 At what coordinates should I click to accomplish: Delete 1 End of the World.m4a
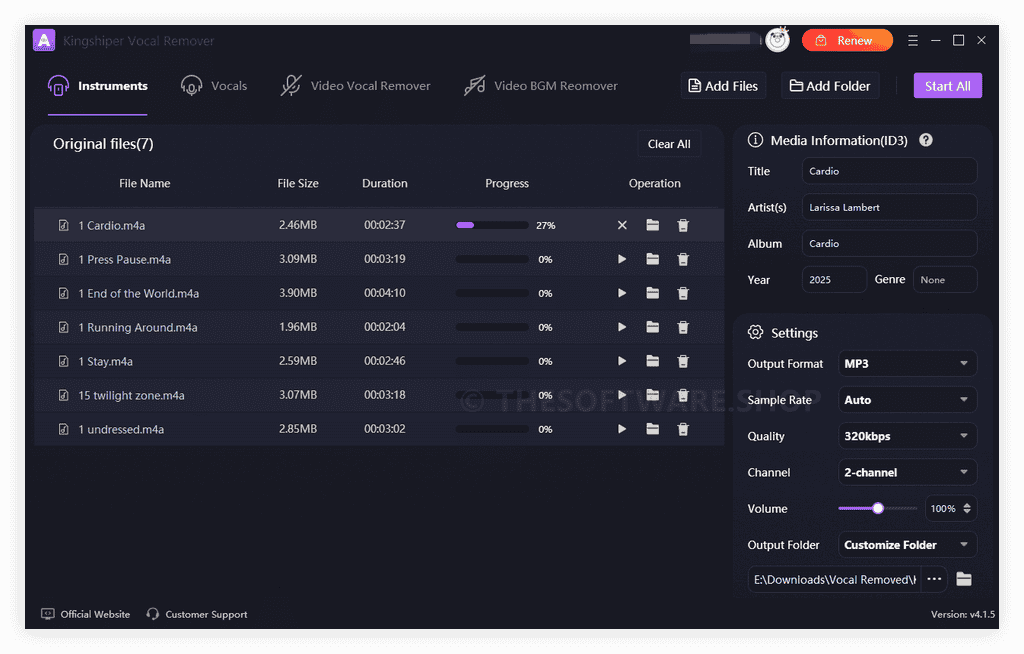pyautogui.click(x=683, y=293)
